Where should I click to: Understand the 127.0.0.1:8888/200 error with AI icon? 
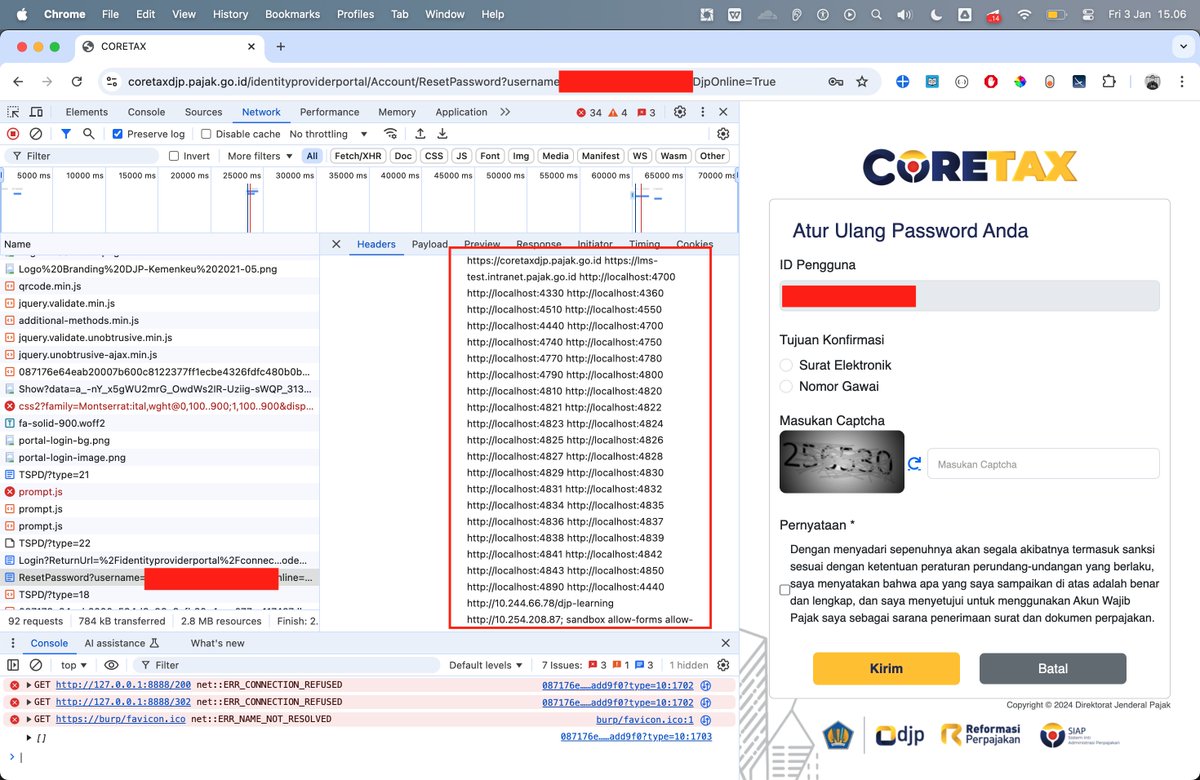705,685
